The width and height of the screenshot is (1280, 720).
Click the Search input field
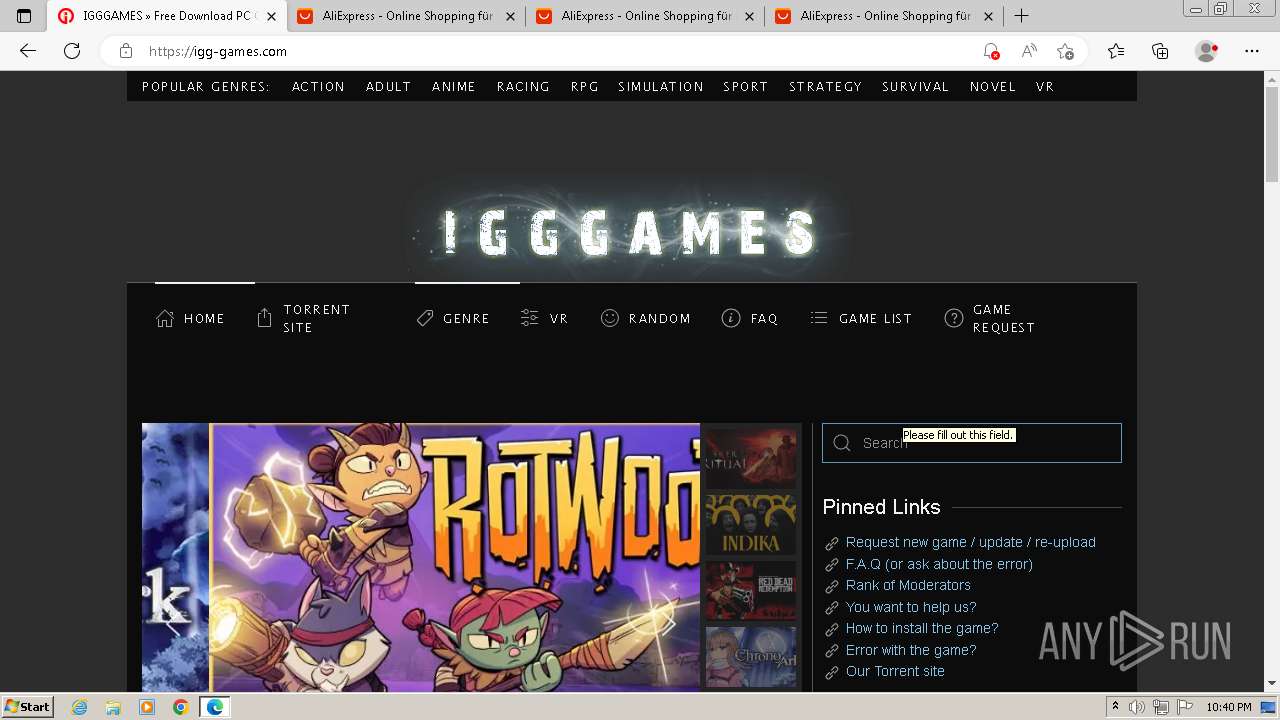(x=972, y=443)
